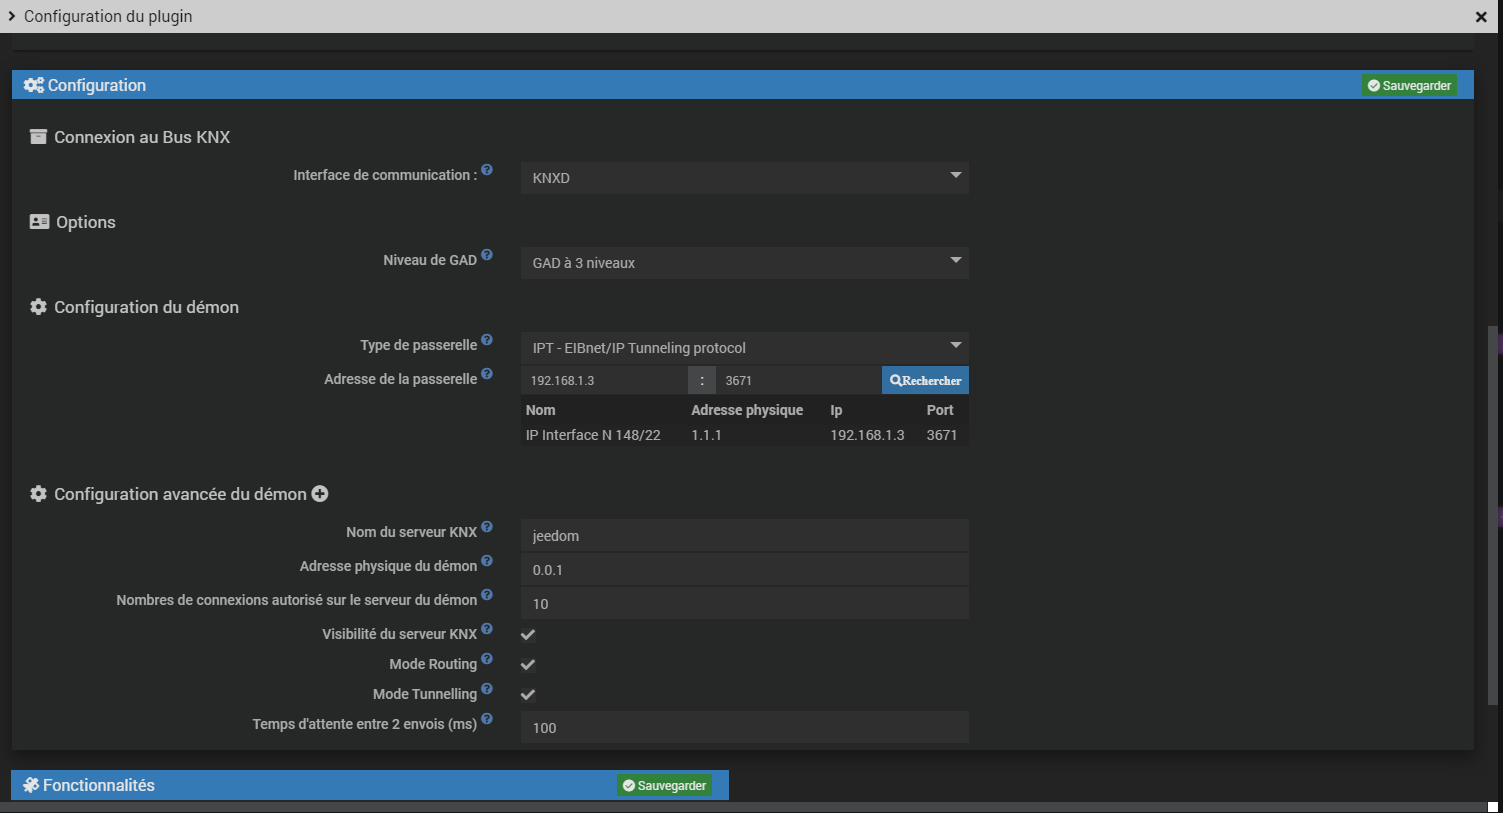This screenshot has height=813, width=1503.
Task: Open the Interface de communication KNXD dropdown
Action: [744, 178]
